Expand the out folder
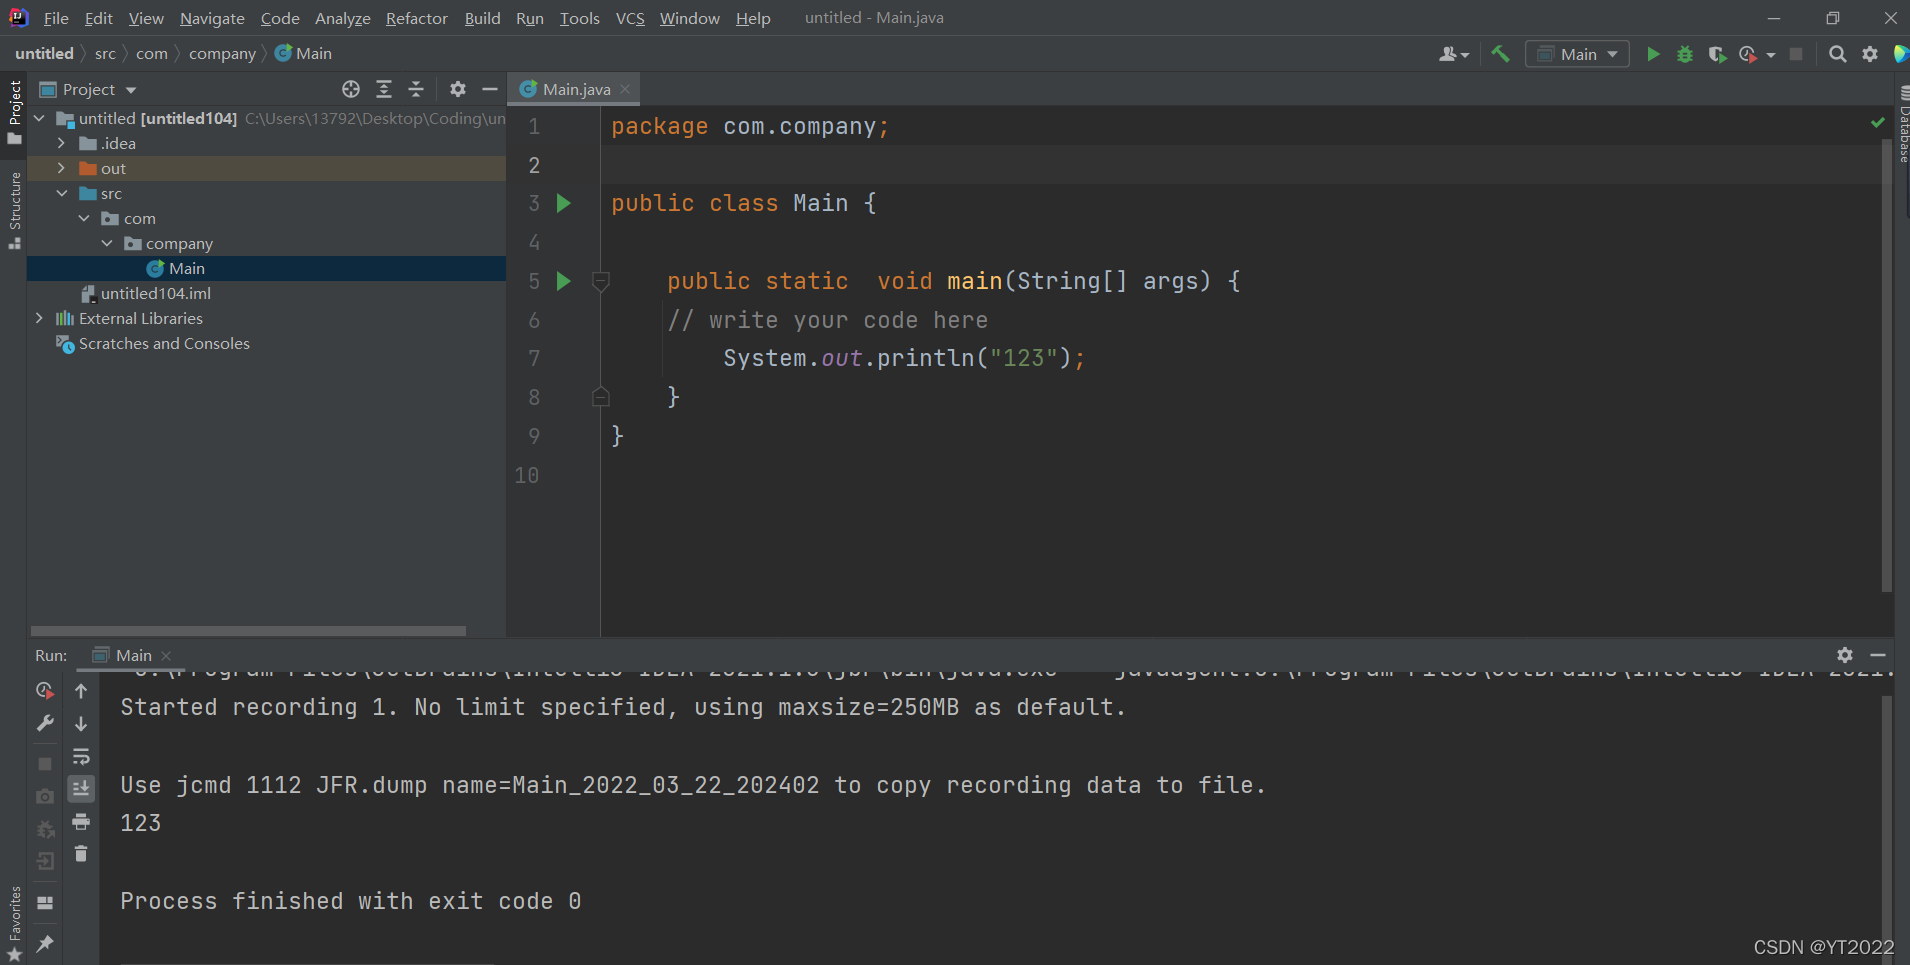Viewport: 1910px width, 965px height. (x=62, y=168)
